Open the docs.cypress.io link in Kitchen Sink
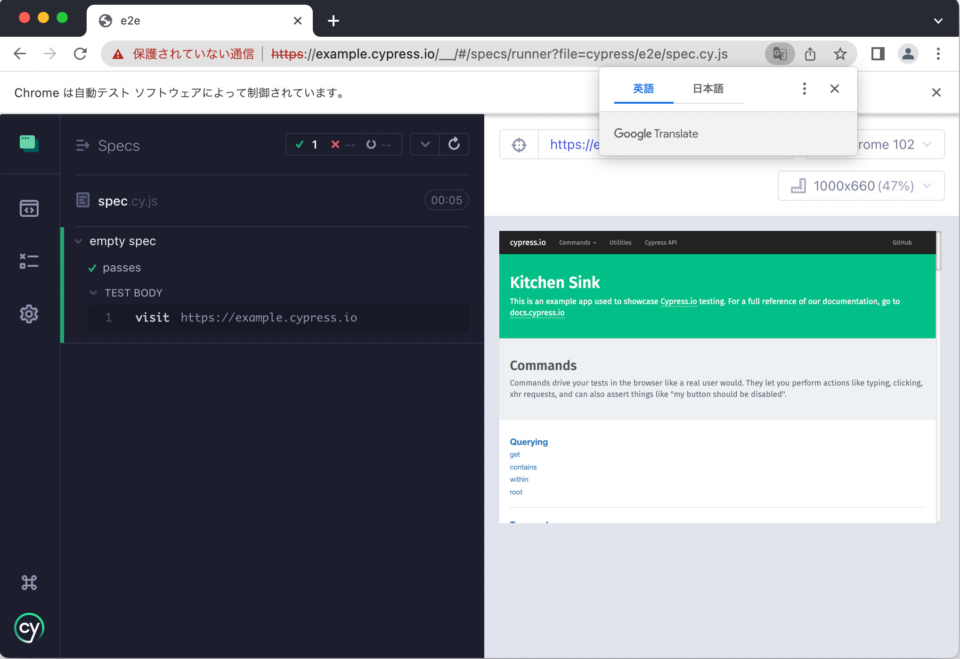This screenshot has width=960, height=659. pos(535,311)
